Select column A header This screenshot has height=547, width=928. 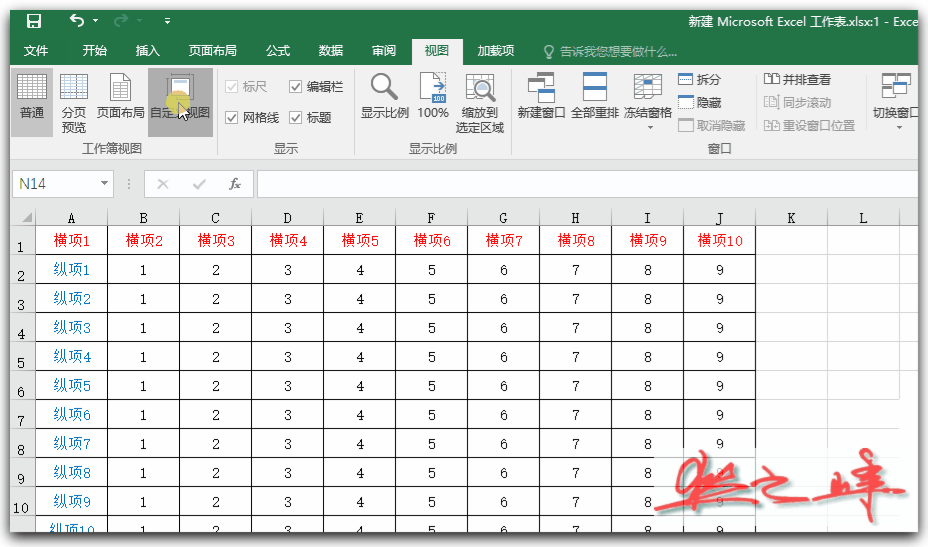tap(72, 218)
